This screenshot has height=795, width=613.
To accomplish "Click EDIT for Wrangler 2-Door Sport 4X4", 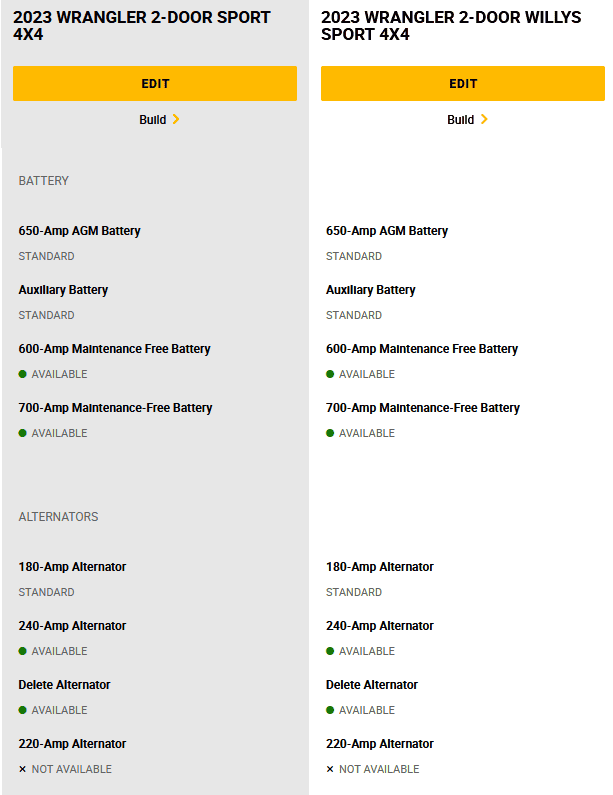I will pos(155,83).
